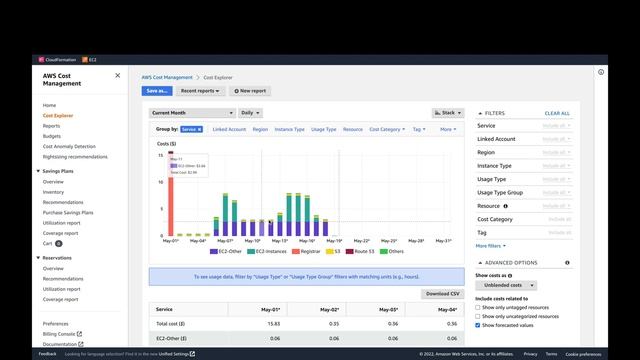This screenshot has height=360, width=640.
Task: Open the Region filter Include all dropdown
Action: click(x=556, y=152)
